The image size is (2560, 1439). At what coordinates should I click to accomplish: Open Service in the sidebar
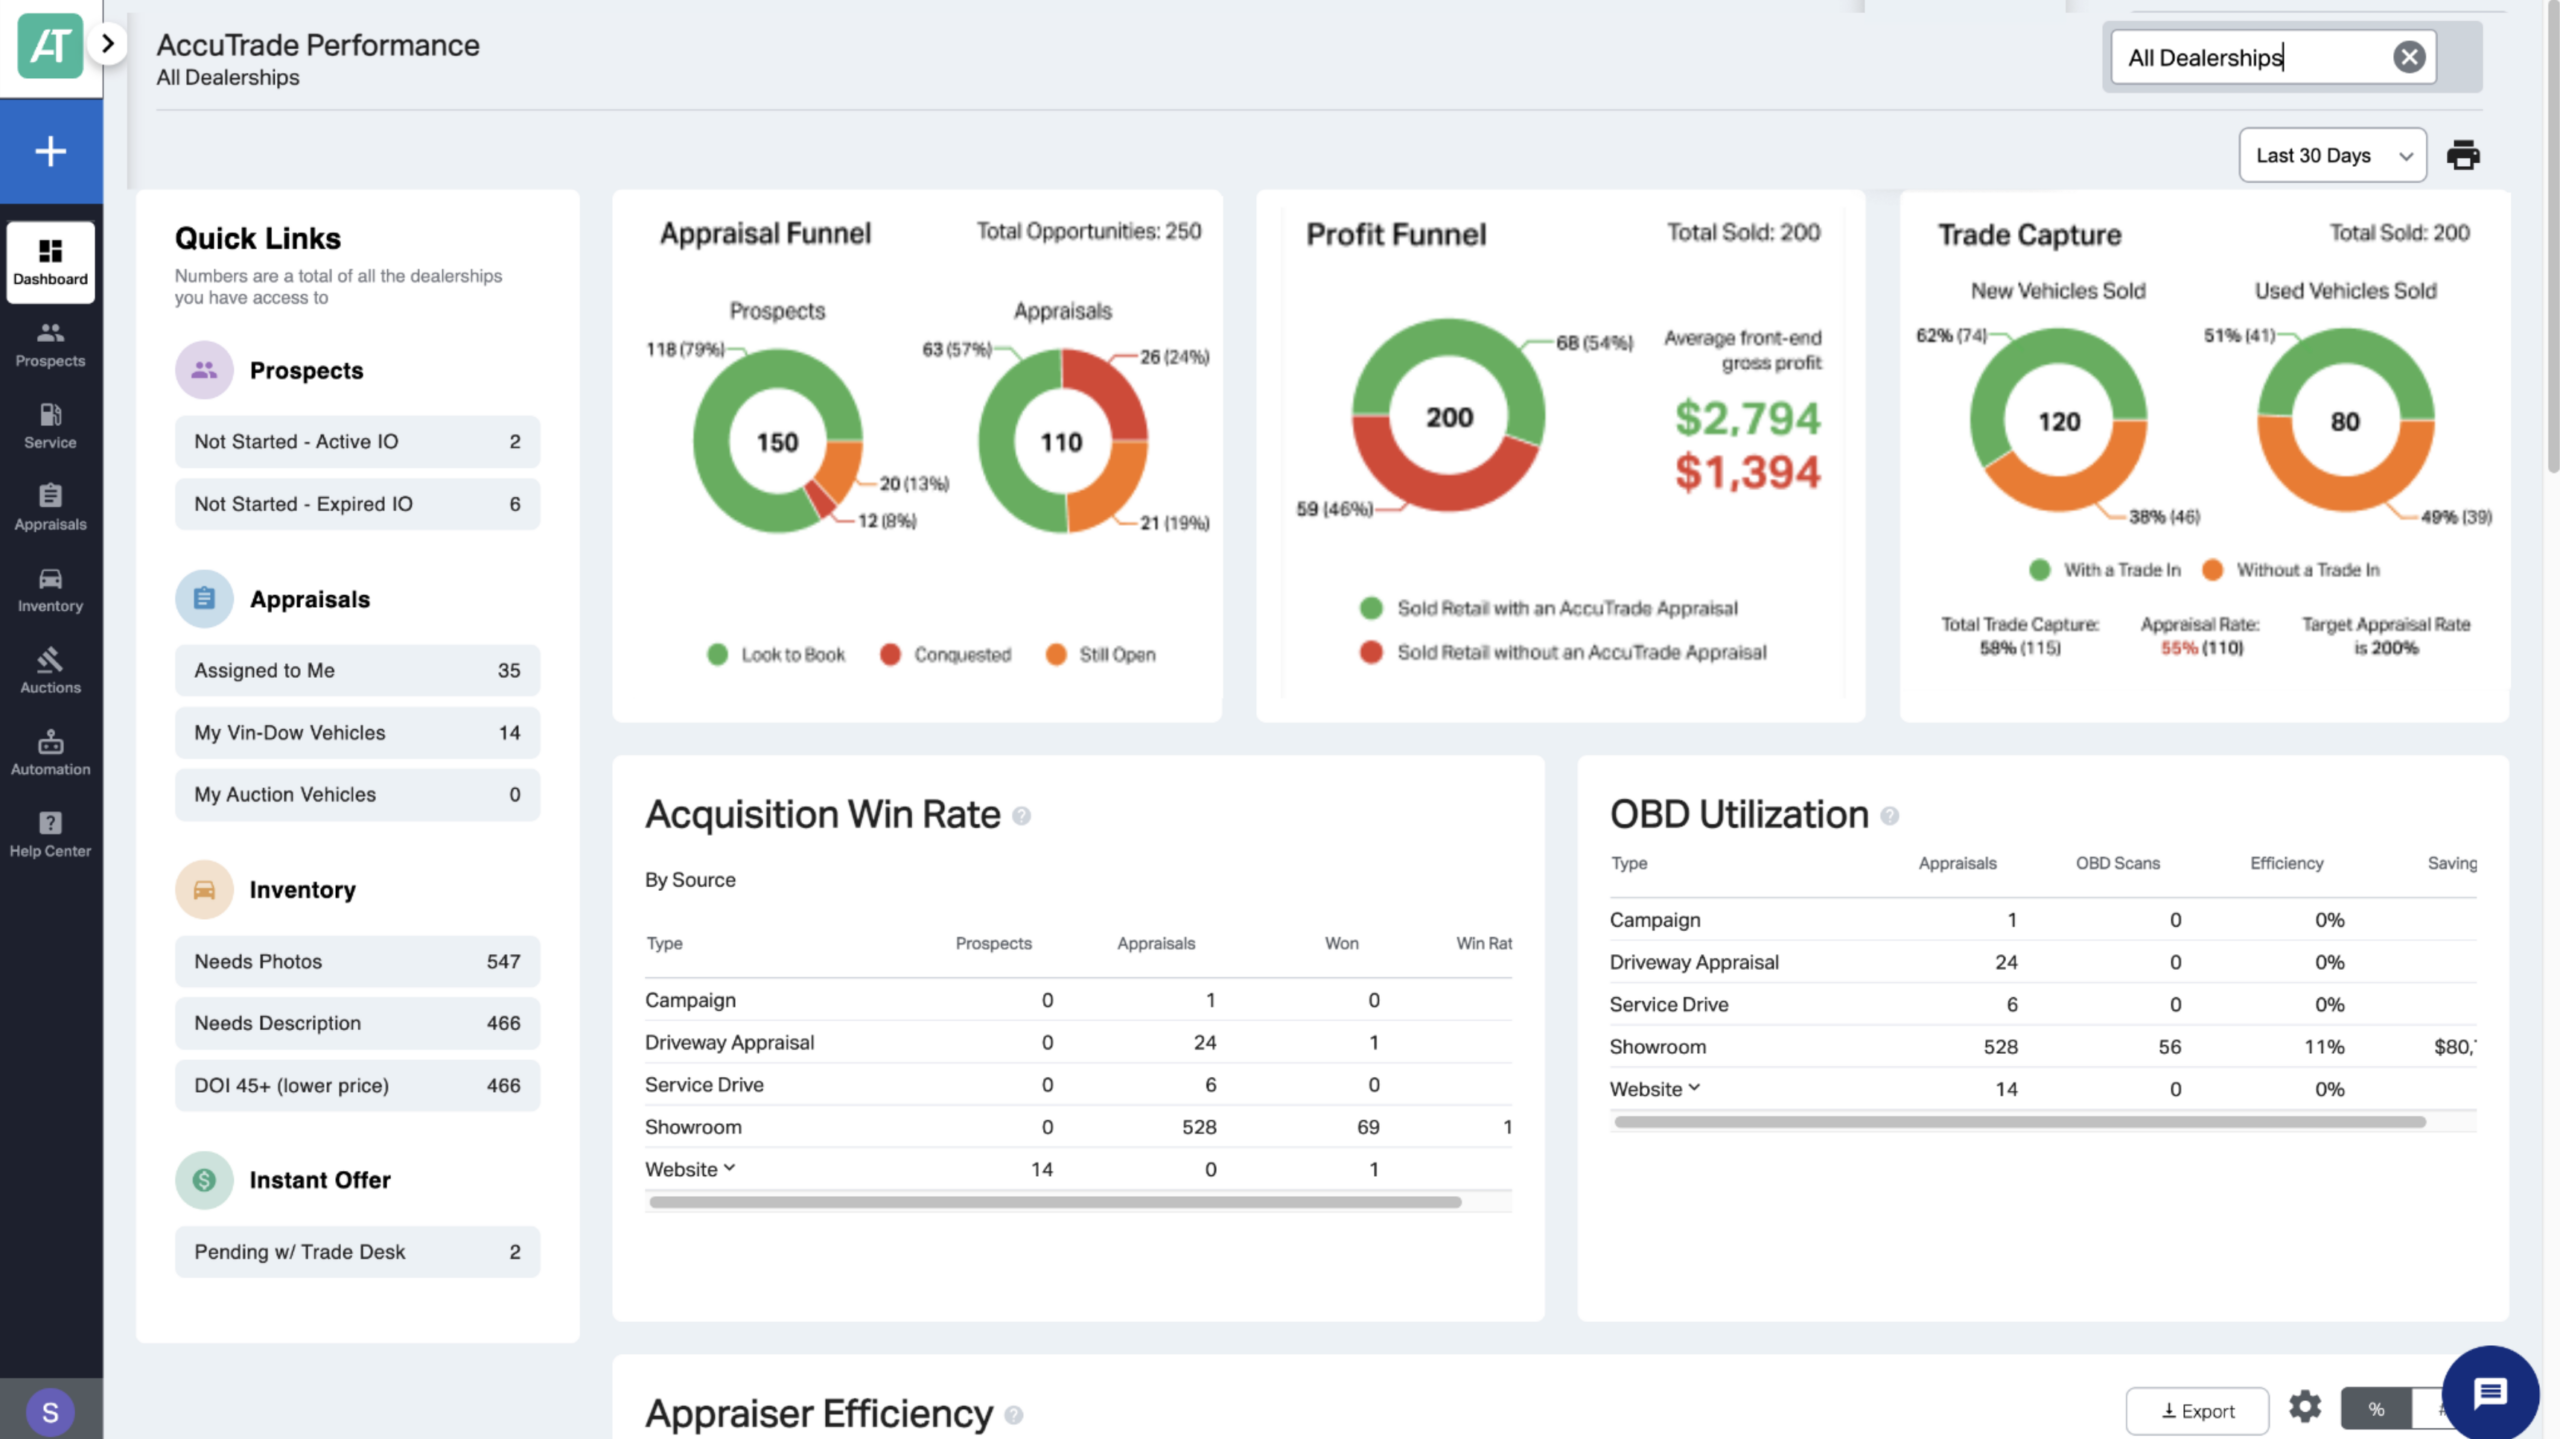coord(51,426)
